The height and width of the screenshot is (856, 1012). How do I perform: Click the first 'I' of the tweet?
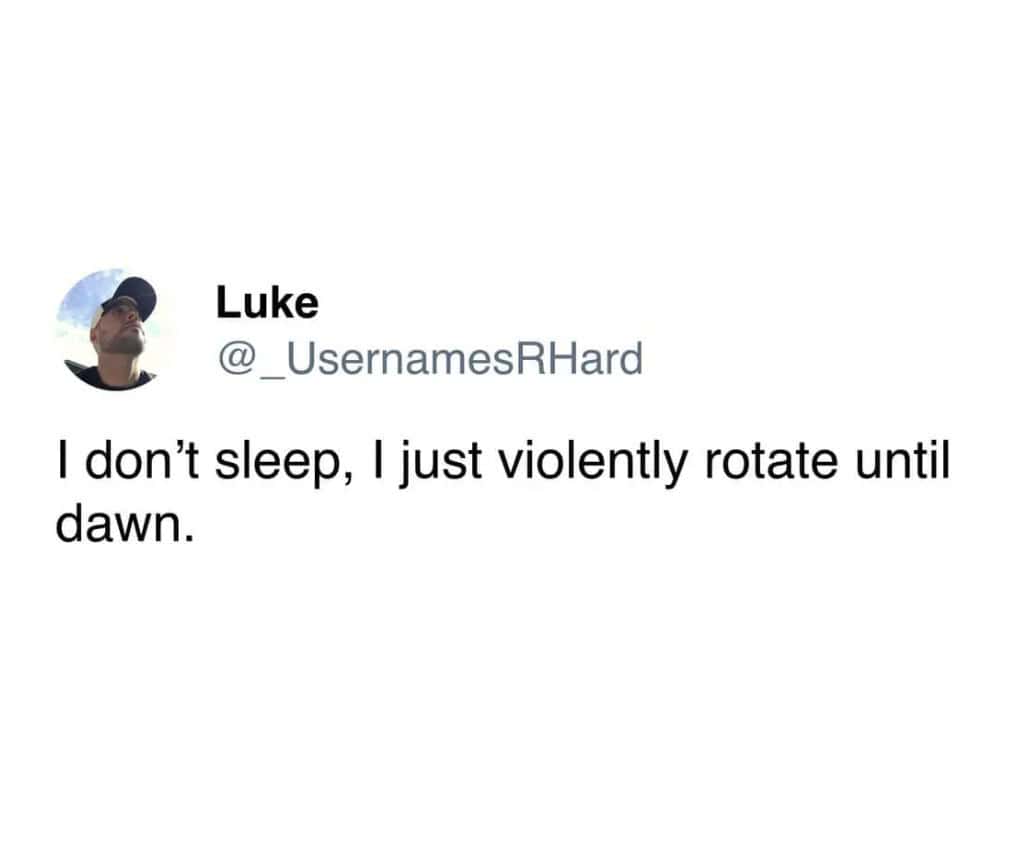pos(62,461)
